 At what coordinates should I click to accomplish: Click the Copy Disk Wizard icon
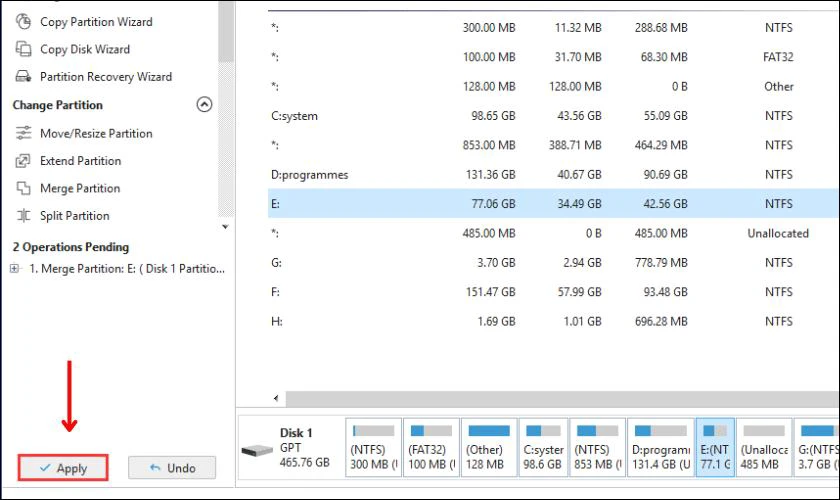tap(23, 49)
